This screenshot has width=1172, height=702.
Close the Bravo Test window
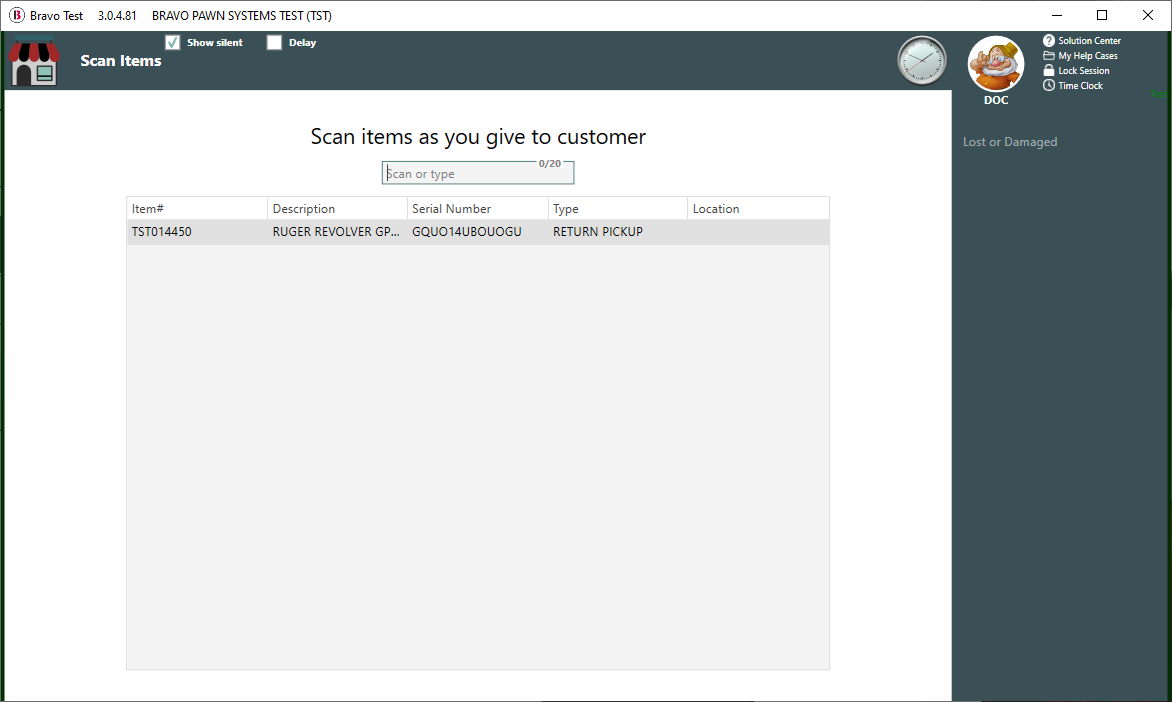(x=1147, y=15)
